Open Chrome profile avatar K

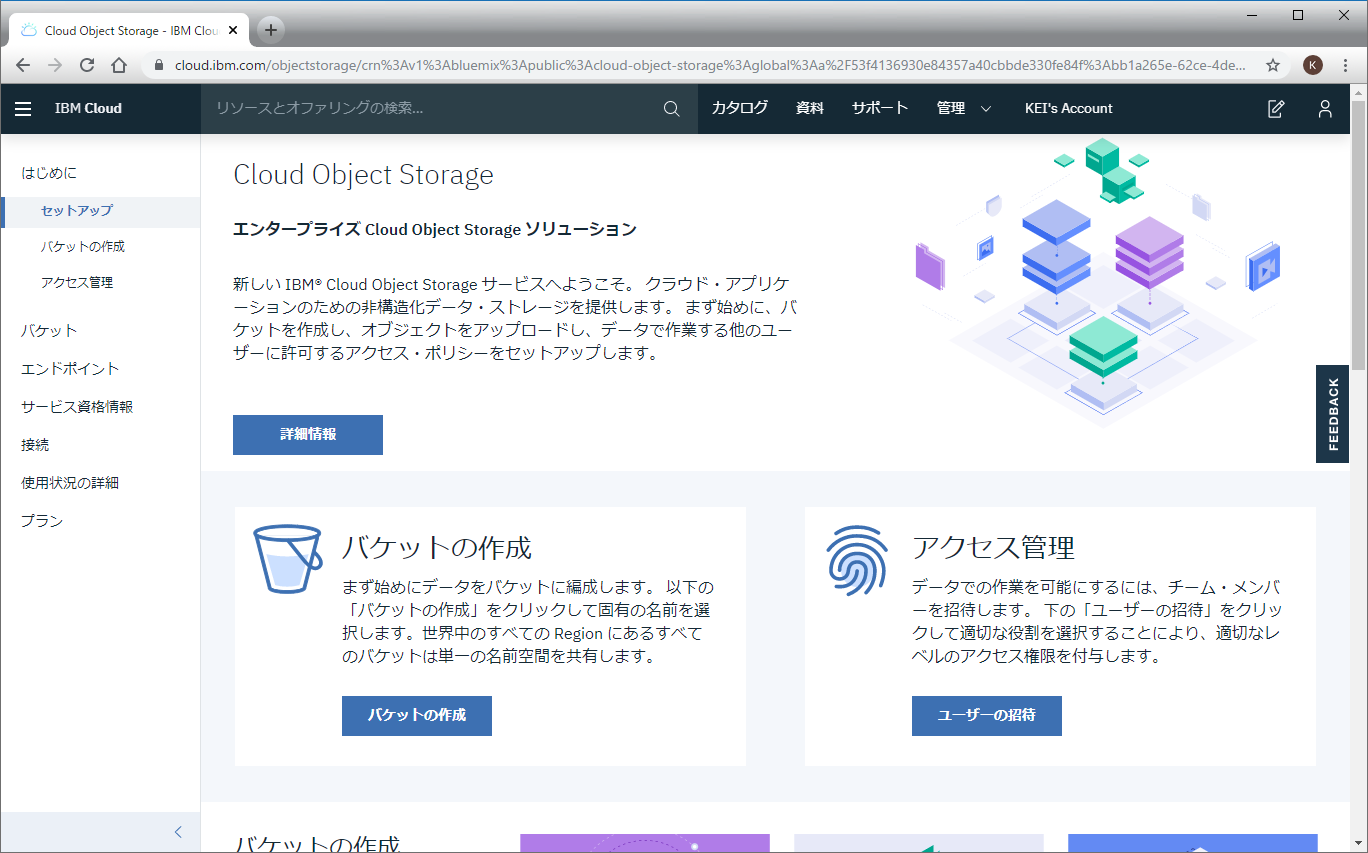pos(1313,65)
